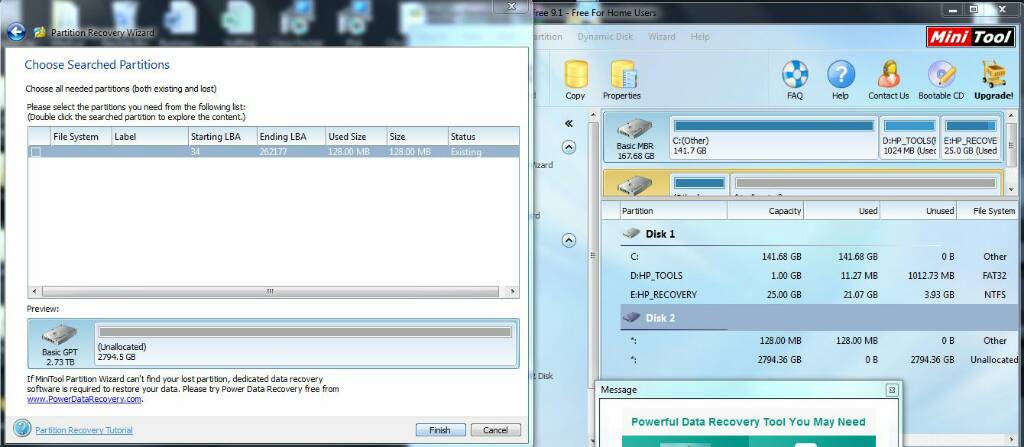Select the Unallocated 2794.5 GB preview bar
This screenshot has height=447, width=1024.
click(305, 344)
